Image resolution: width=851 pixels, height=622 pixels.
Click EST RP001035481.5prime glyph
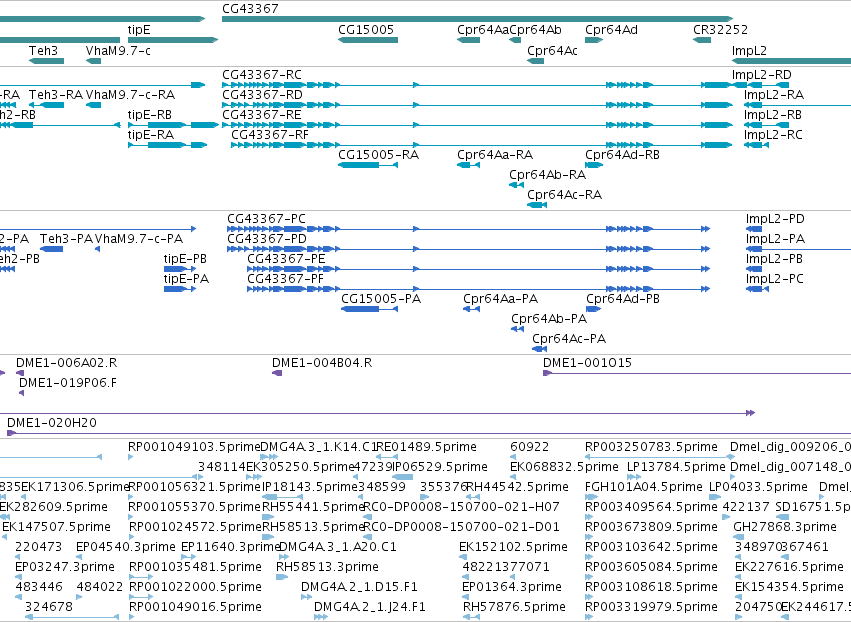(x=141, y=577)
